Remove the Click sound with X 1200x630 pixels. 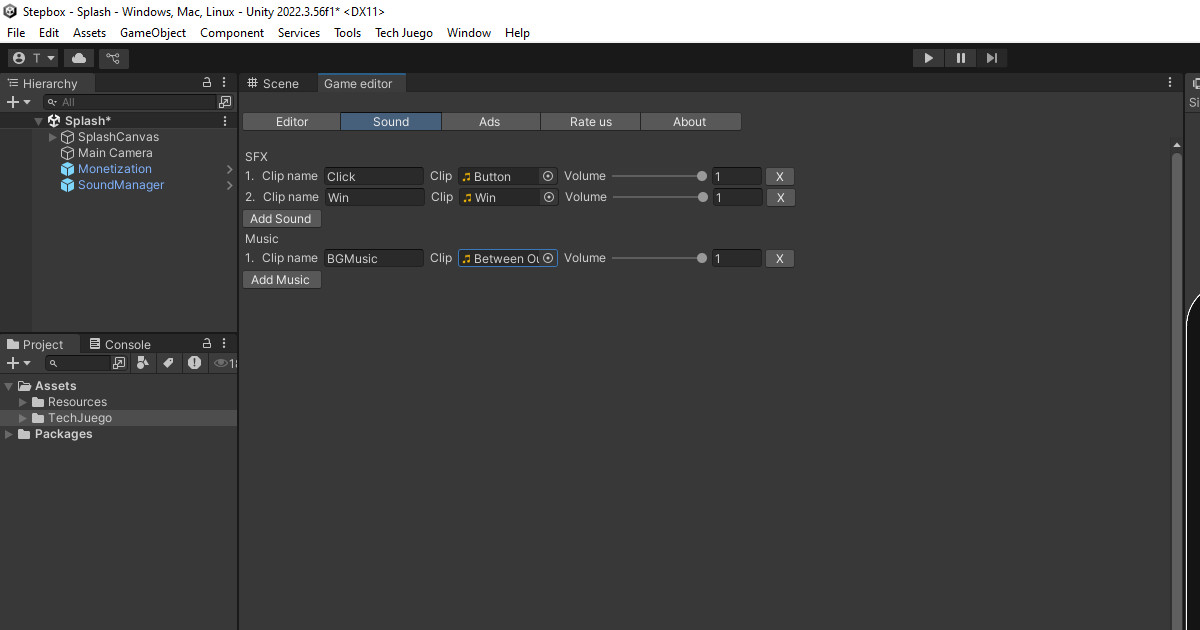click(780, 176)
